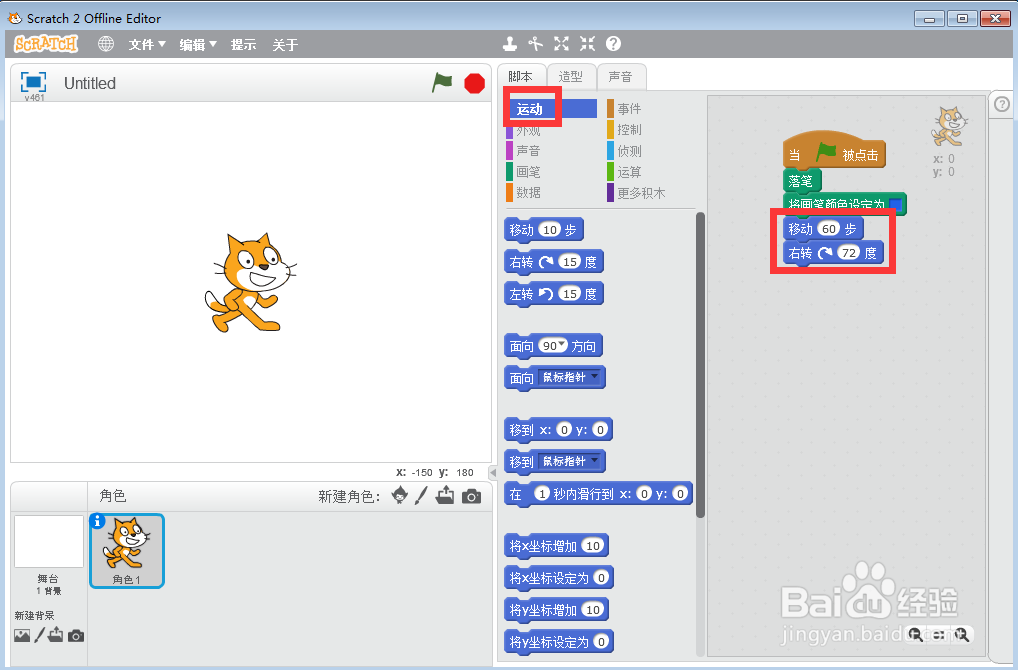
Task: Select the grow sprite tool
Action: 561,44
